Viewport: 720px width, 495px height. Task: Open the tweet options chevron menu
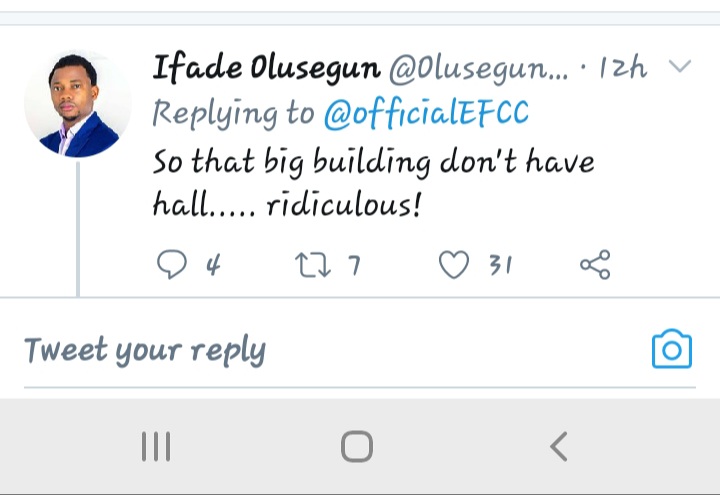tap(679, 68)
